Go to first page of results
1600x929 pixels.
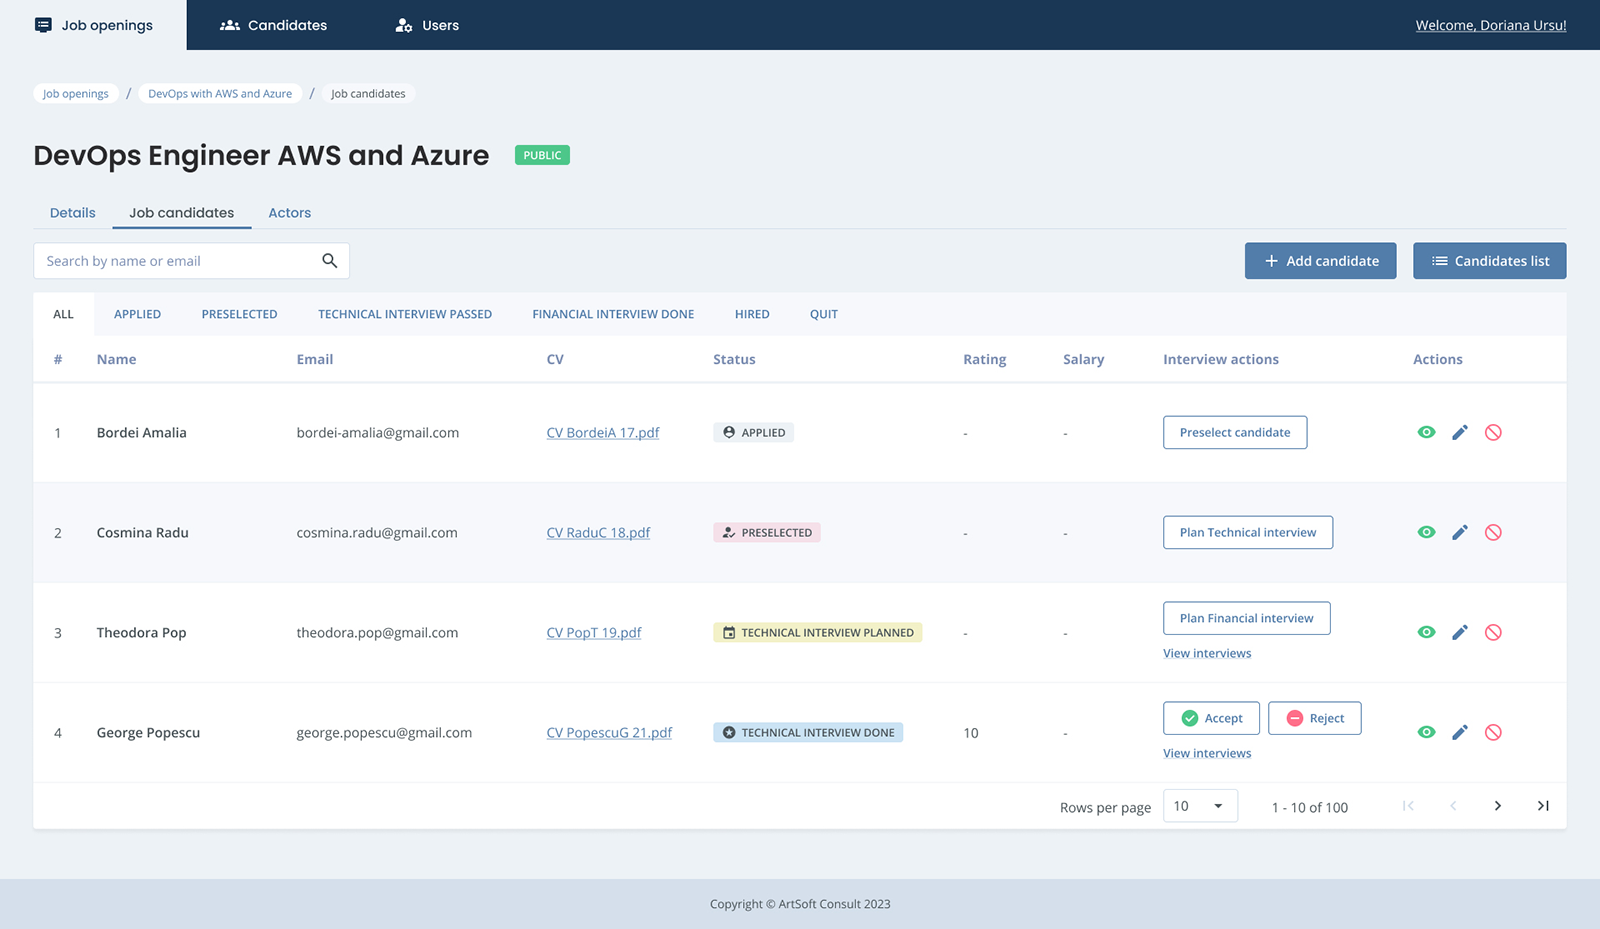[1408, 806]
